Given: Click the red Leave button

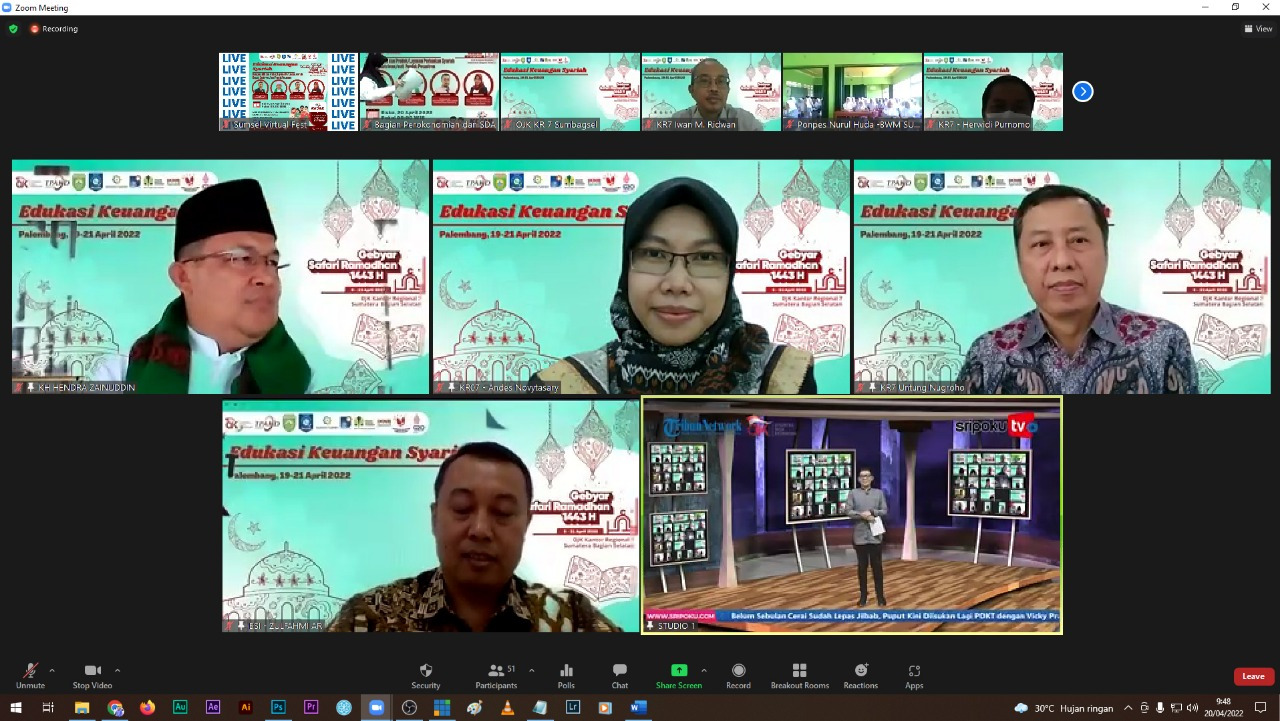Looking at the screenshot, I should point(1253,677).
